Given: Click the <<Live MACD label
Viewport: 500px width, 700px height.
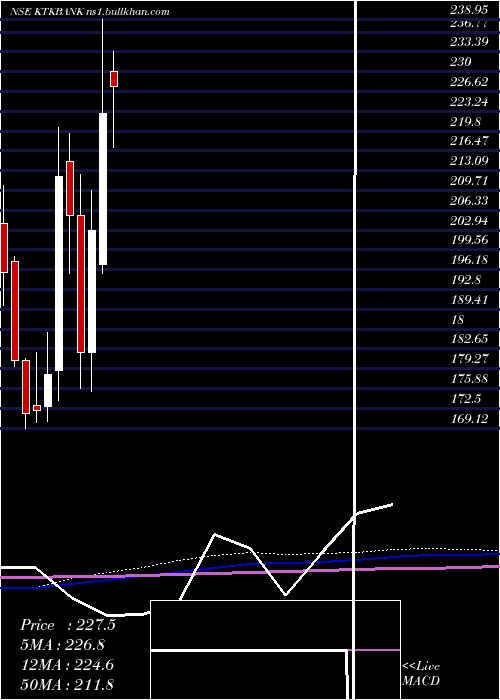Looking at the screenshot, I should [x=421, y=674].
